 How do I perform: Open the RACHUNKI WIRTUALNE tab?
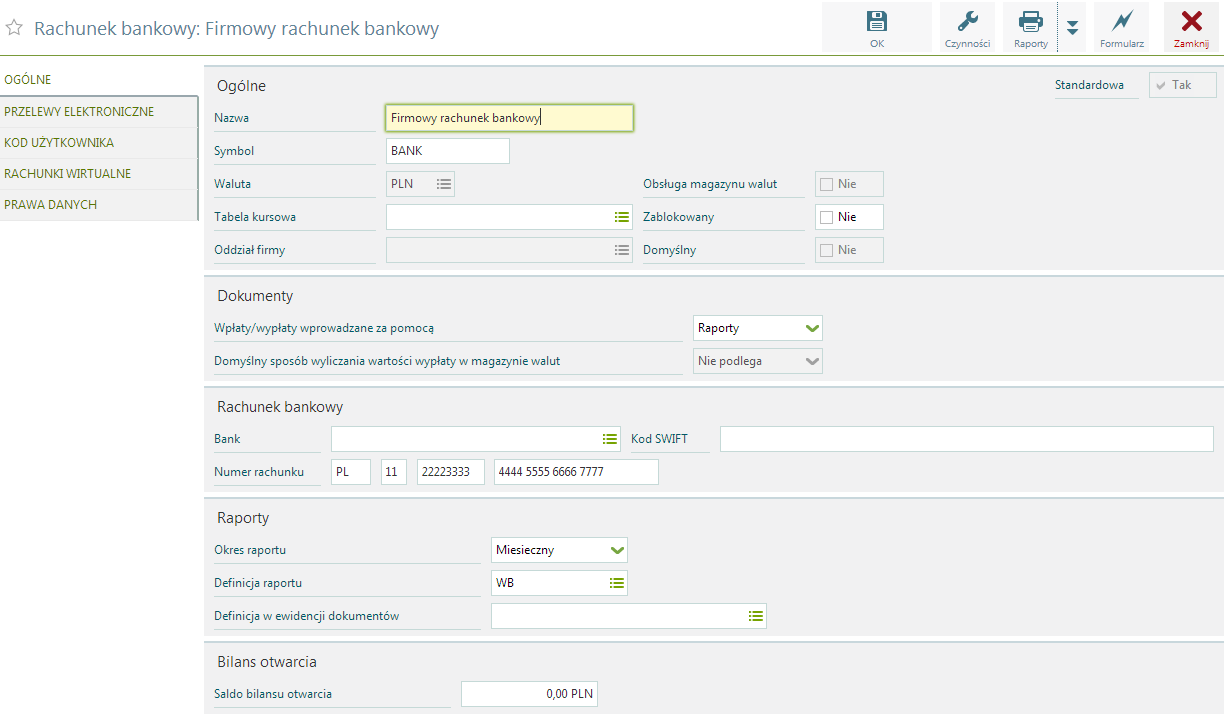pos(99,173)
